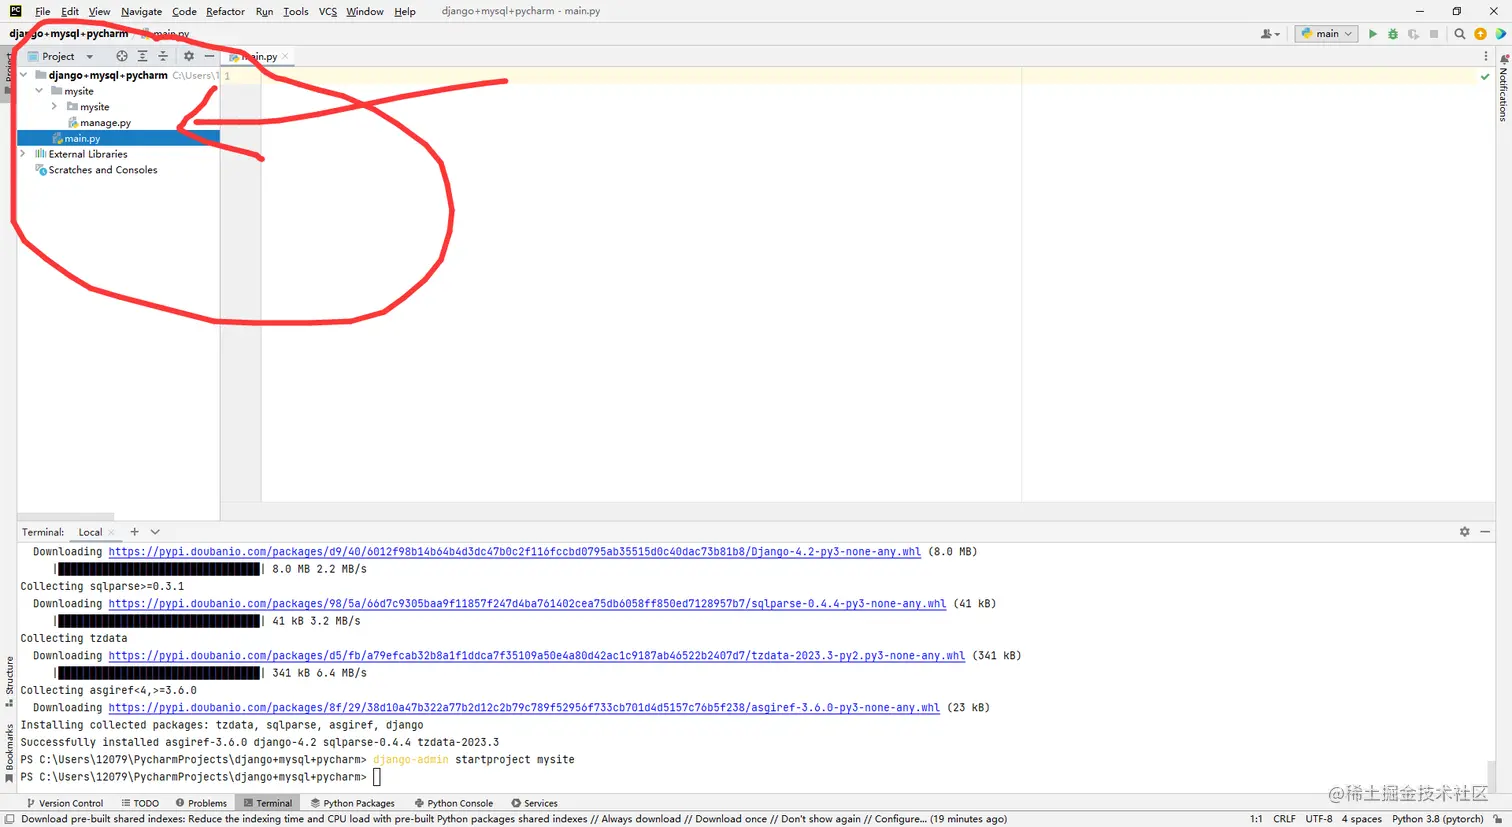Click Expand All in Project panel
1512x827 pixels.
(x=143, y=56)
